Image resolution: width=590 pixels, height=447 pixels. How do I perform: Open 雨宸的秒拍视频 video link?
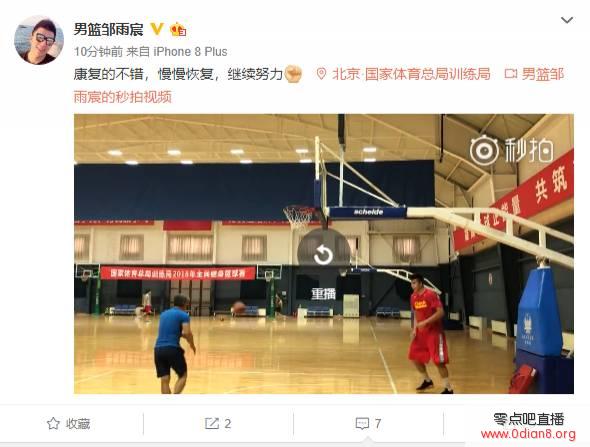(x=123, y=97)
